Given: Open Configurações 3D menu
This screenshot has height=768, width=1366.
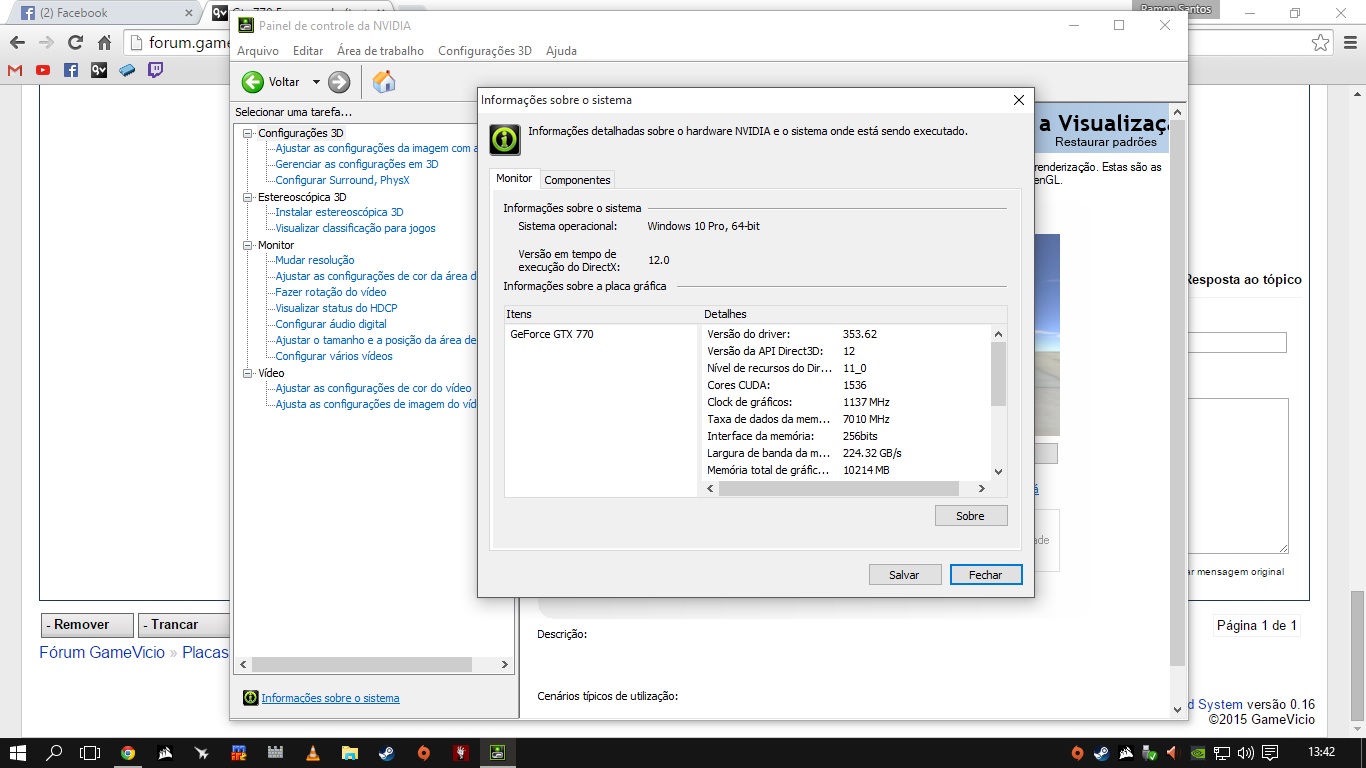Looking at the screenshot, I should click(x=485, y=51).
